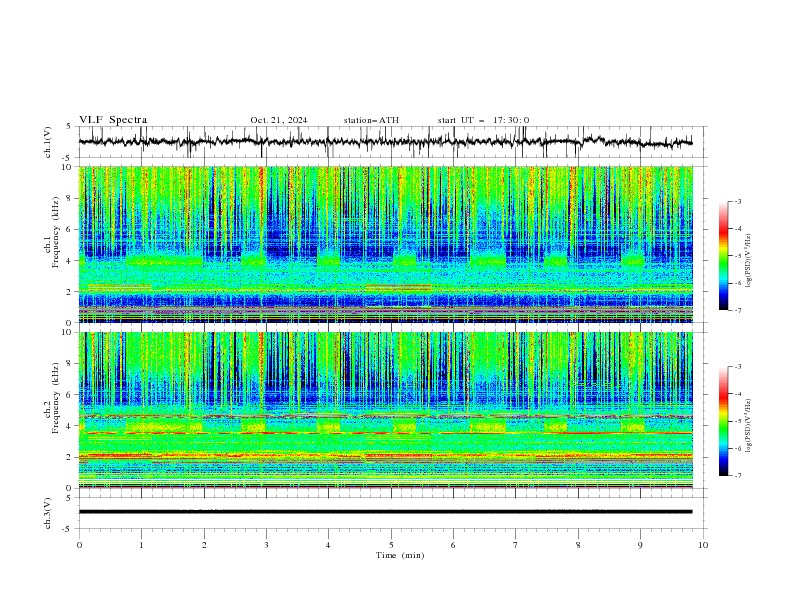
Task: Click the 'ch.3(V)' waveform axis label
Action: pos(48,513)
